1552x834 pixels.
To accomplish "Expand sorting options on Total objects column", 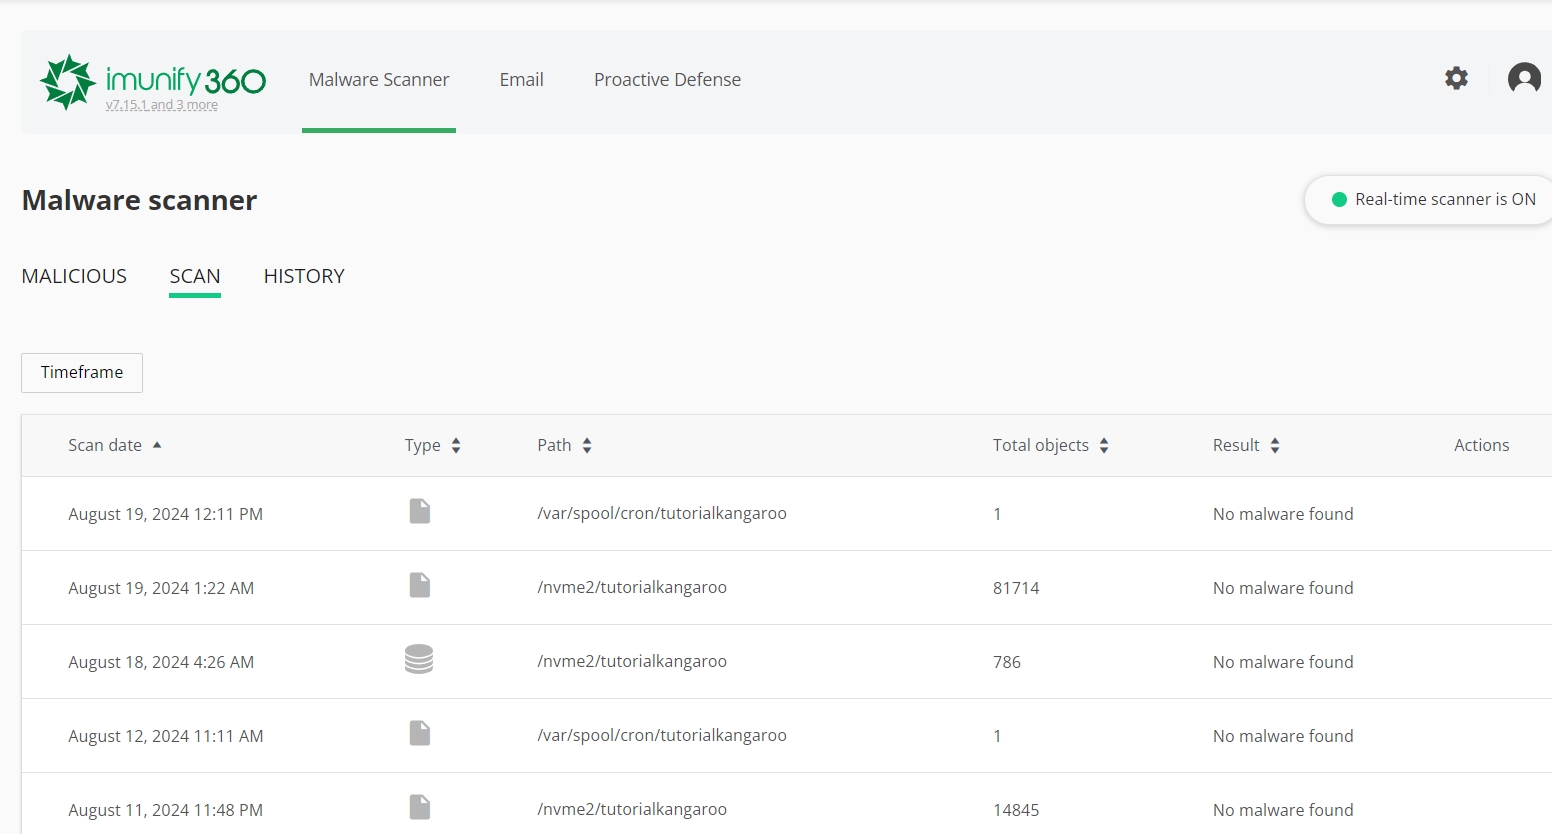I will (x=1104, y=445).
